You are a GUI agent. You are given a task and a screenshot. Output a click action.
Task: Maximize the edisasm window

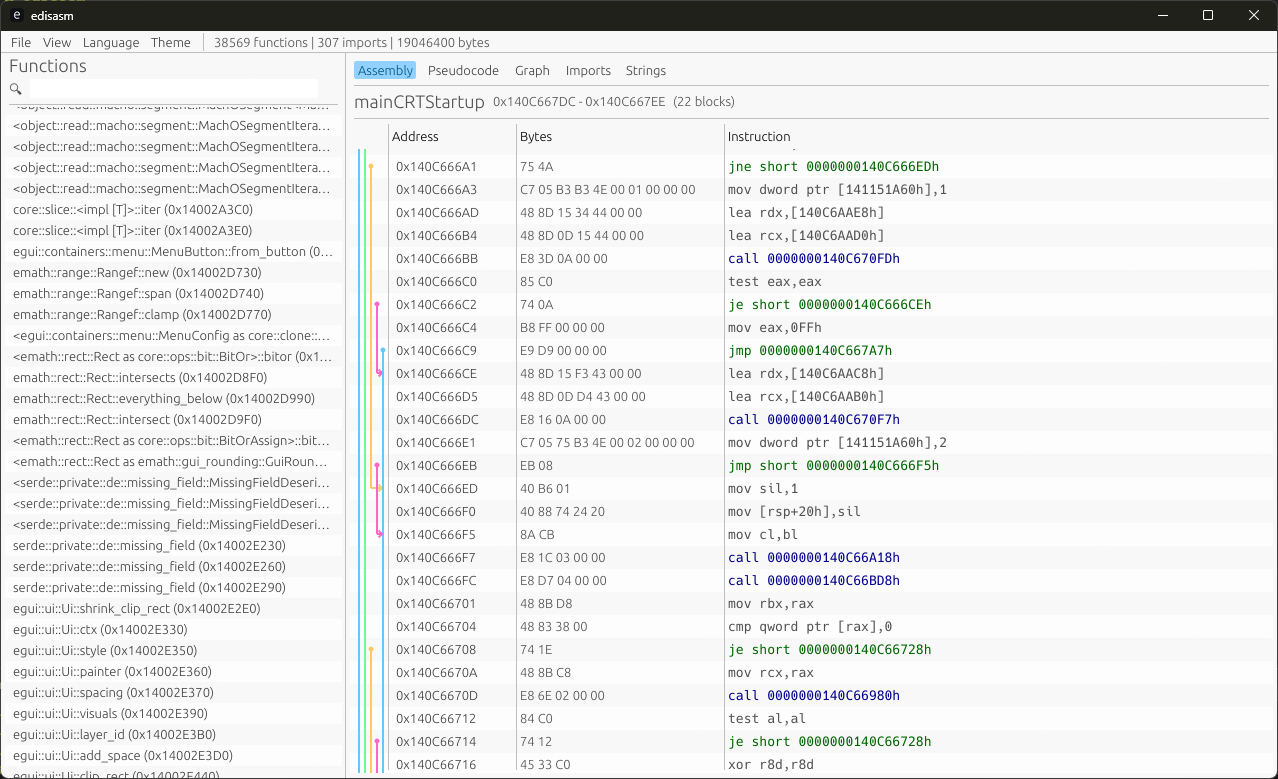pos(1208,15)
